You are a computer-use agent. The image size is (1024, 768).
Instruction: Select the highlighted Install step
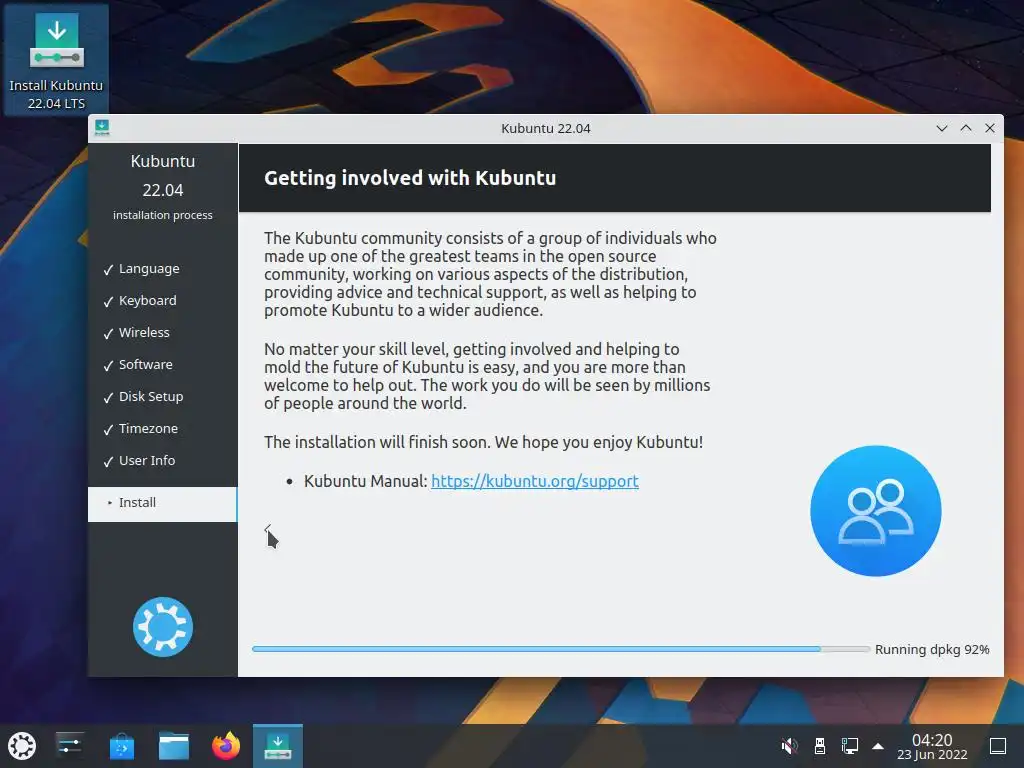coord(163,504)
